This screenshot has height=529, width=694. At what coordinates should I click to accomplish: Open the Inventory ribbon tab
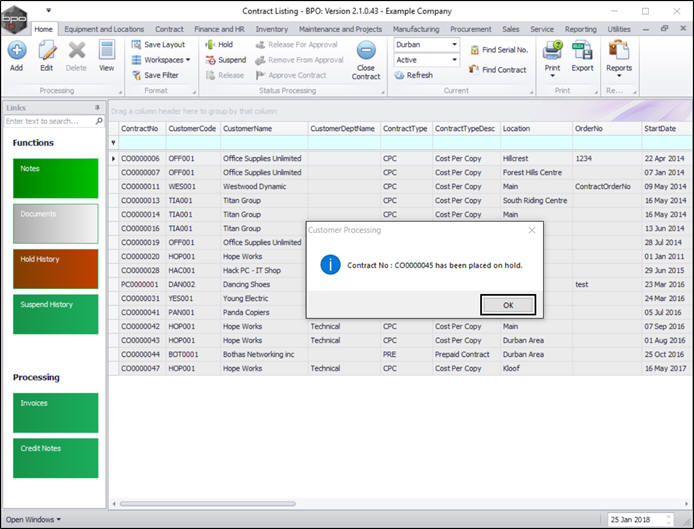click(x=271, y=29)
